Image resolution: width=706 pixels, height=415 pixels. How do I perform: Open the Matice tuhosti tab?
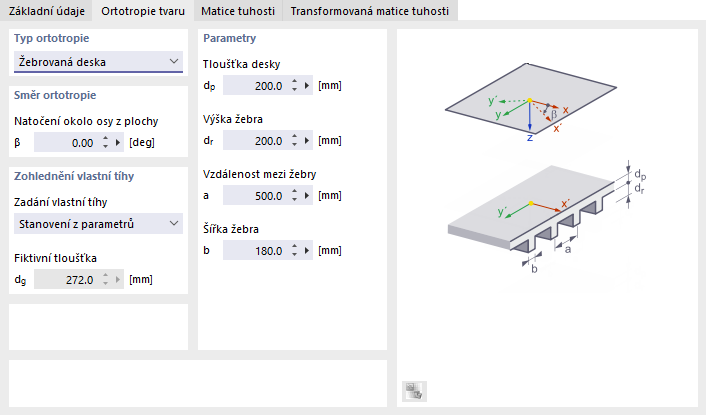pos(239,11)
